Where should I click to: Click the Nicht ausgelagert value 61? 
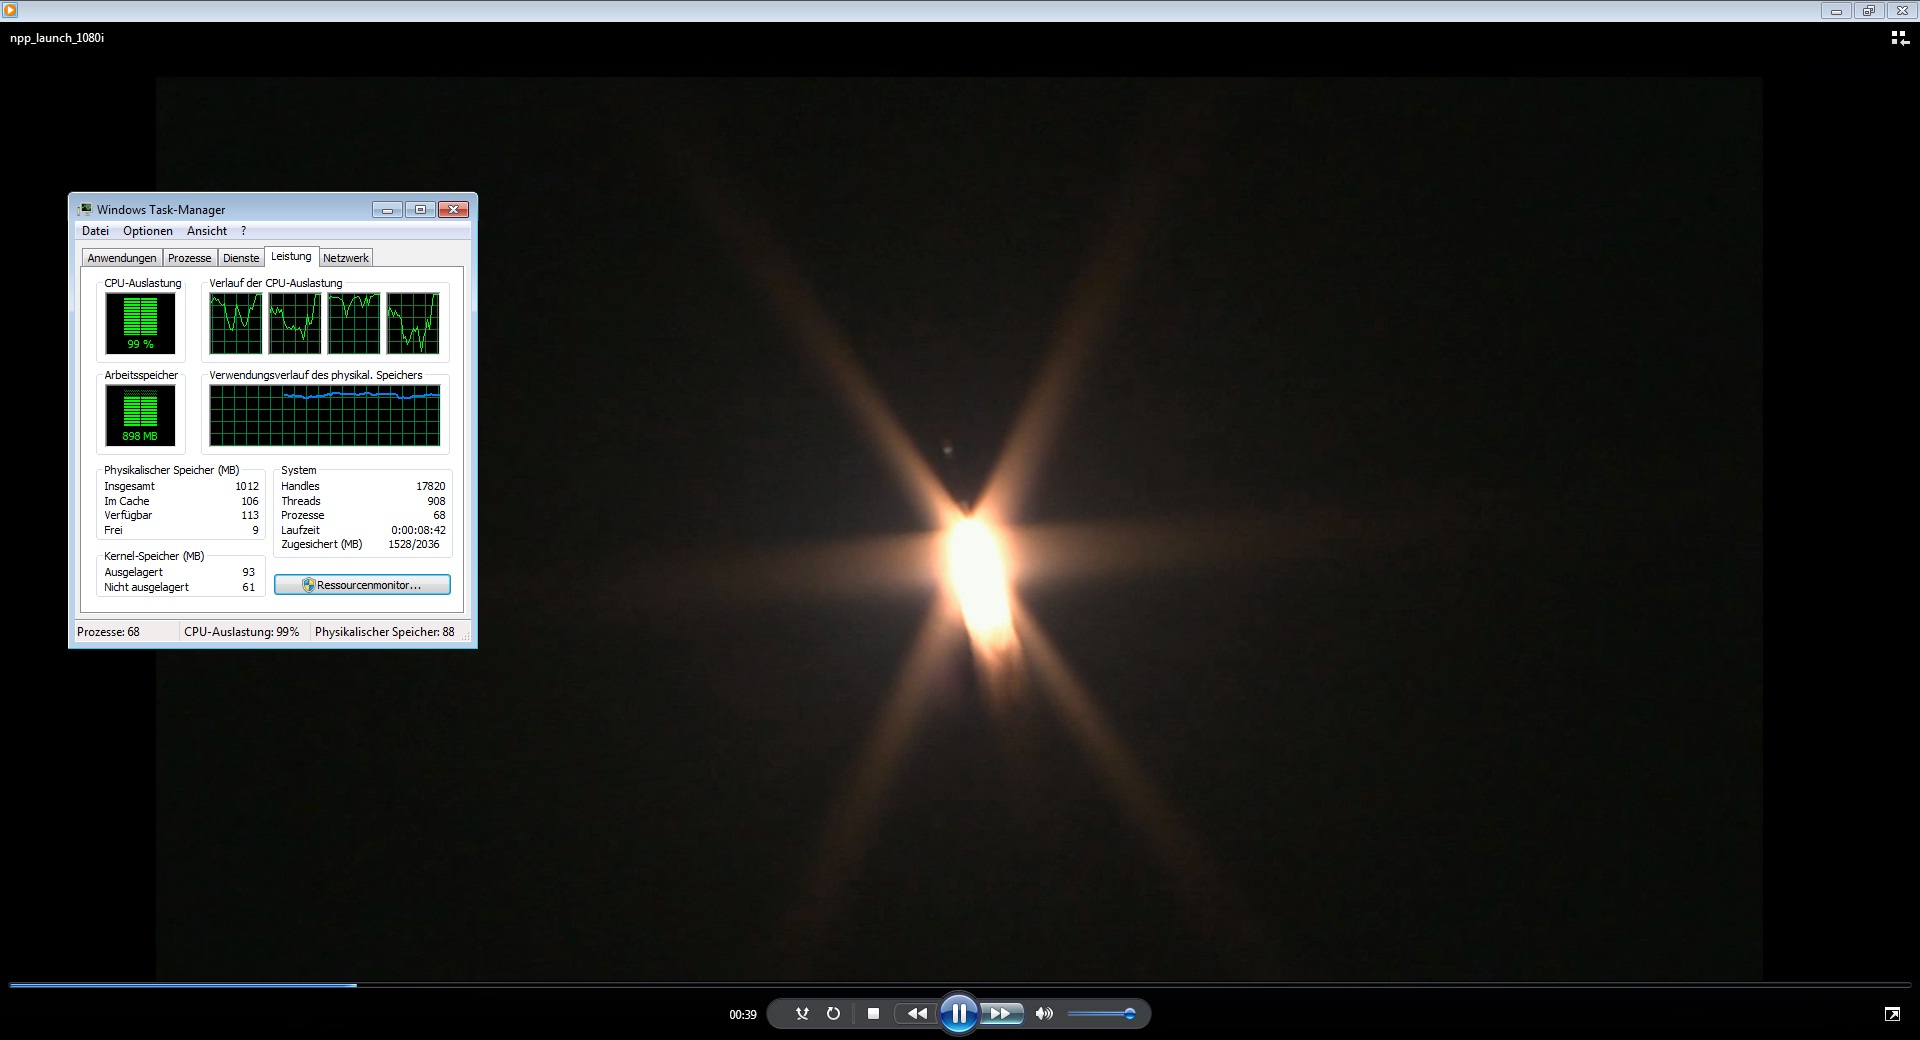click(x=249, y=587)
